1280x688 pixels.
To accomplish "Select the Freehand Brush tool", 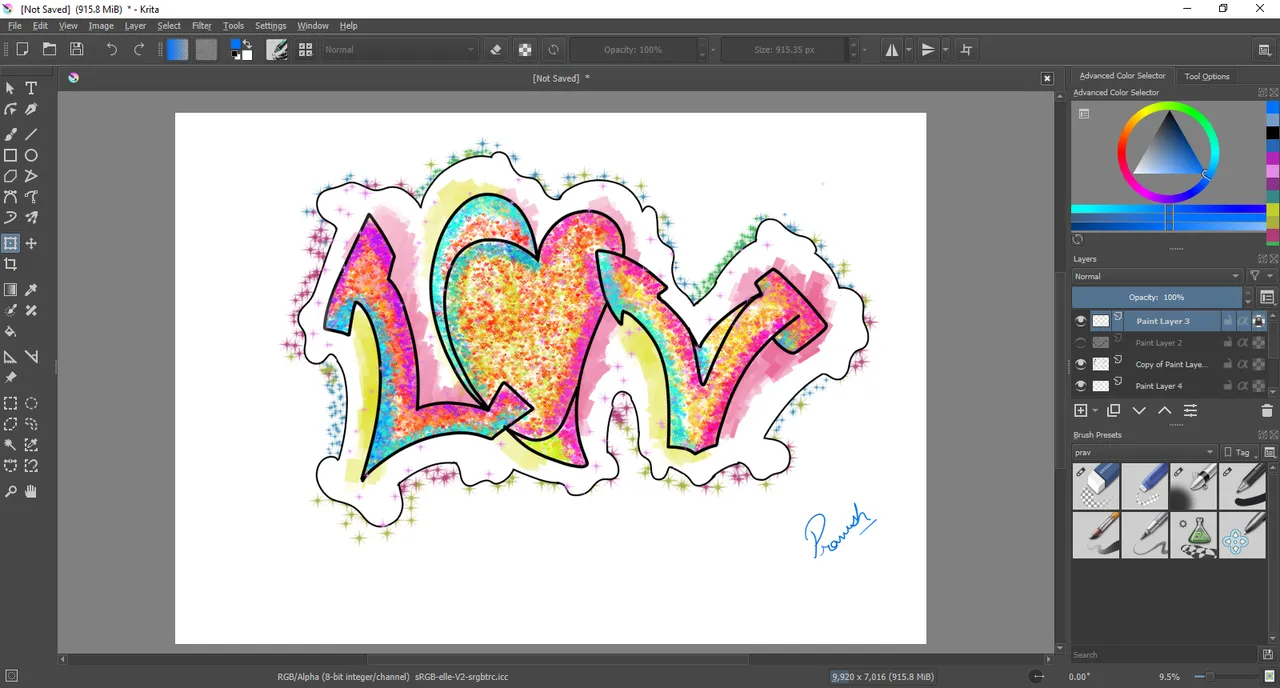I will [x=10, y=134].
